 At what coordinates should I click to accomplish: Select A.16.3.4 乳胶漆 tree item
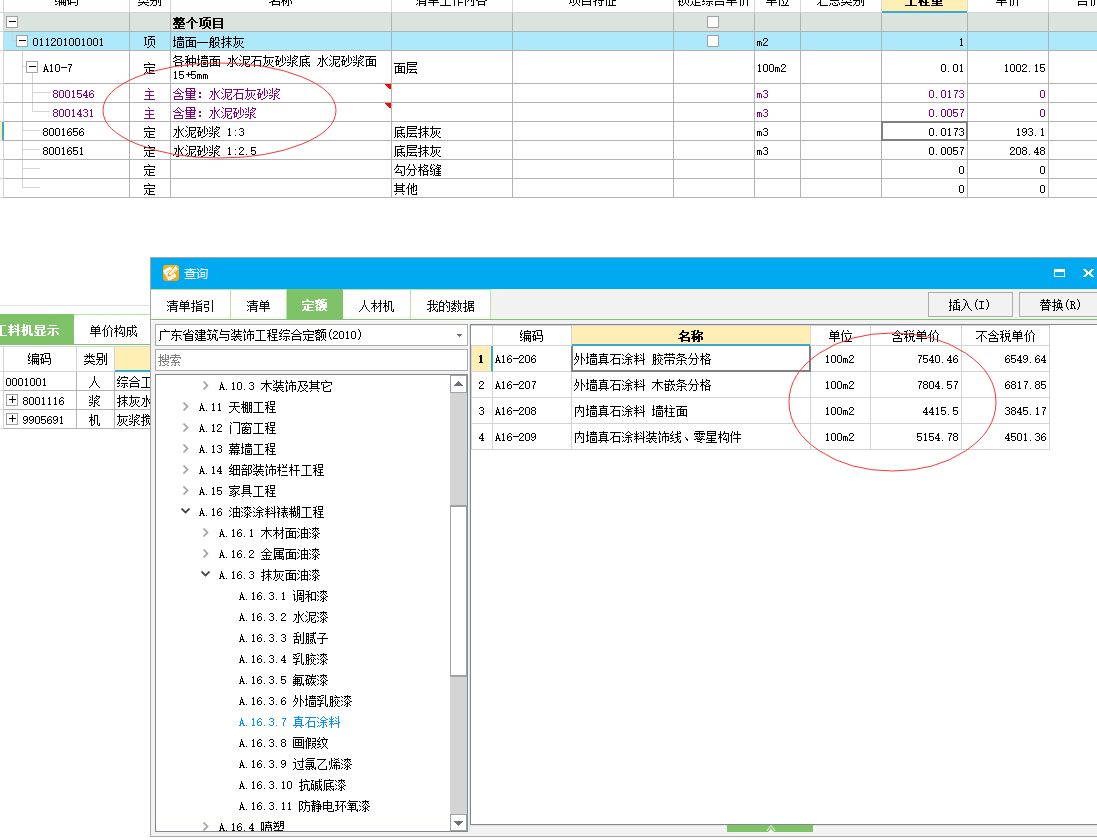point(283,659)
